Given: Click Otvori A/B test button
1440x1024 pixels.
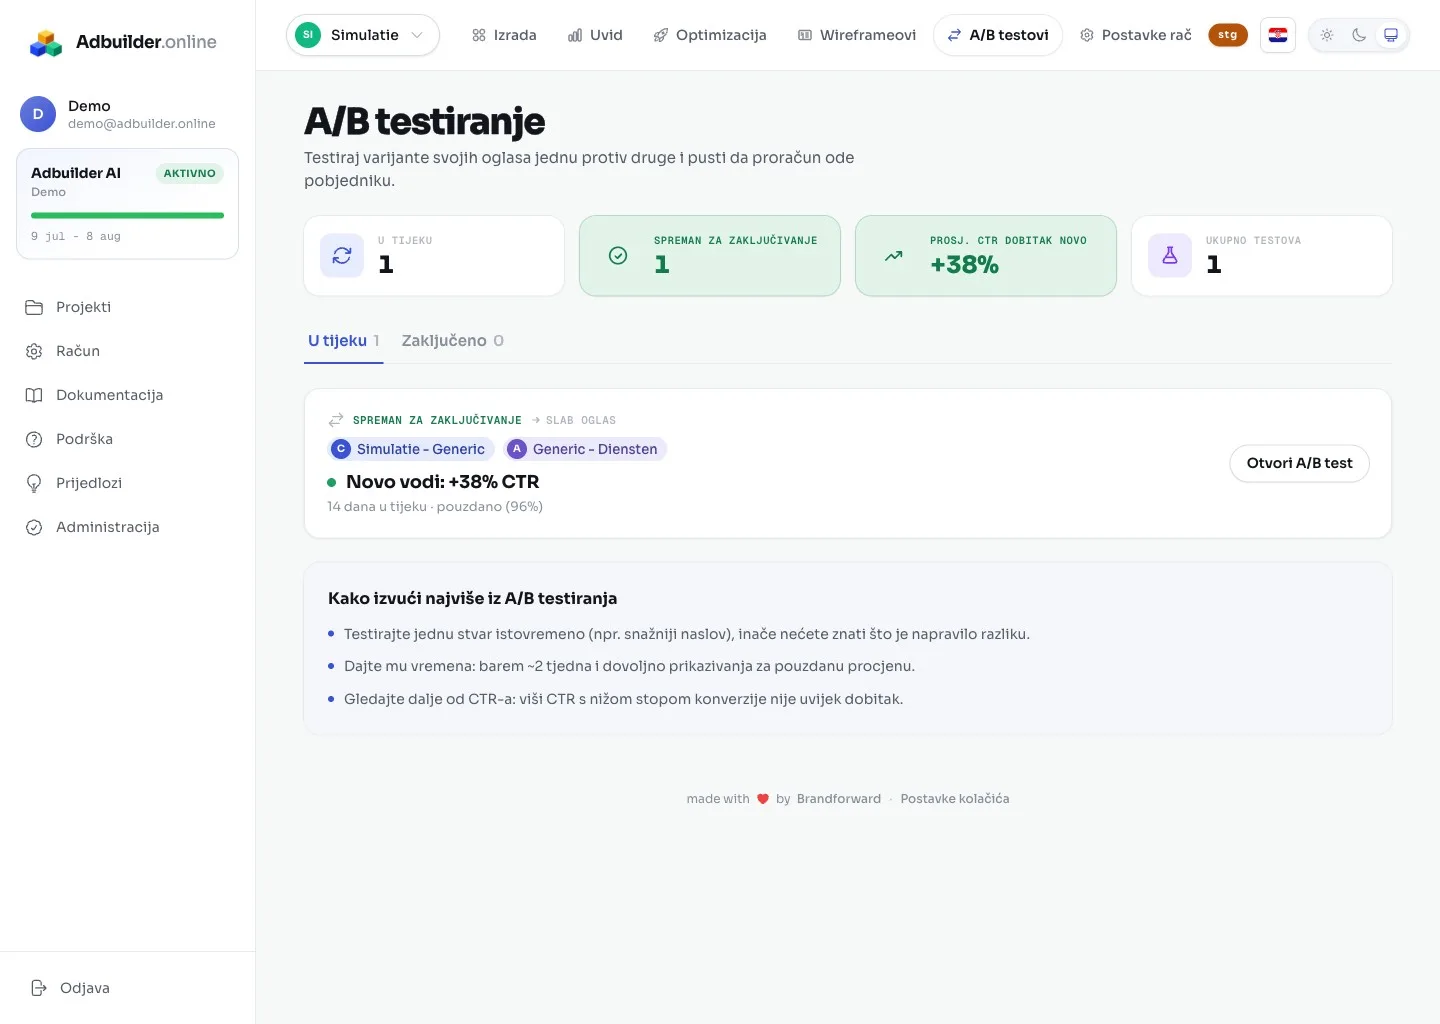Looking at the screenshot, I should coord(1300,463).
